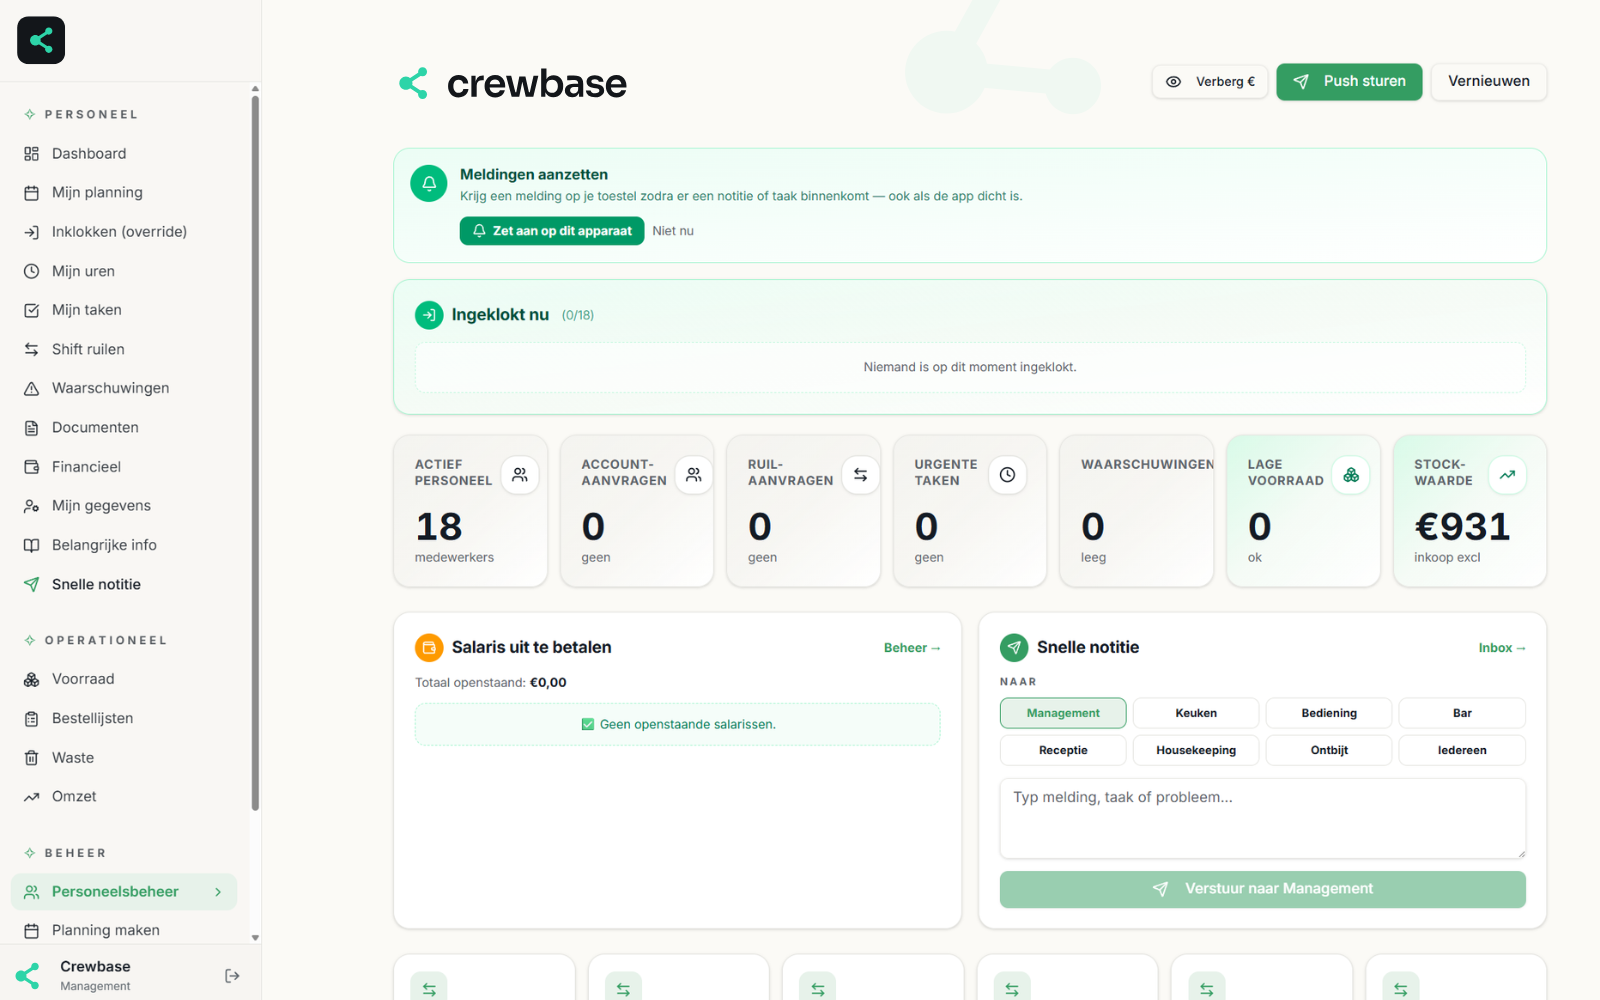
Task: Click the bell icon in Meldingen aanzetten banner
Action: [429, 183]
